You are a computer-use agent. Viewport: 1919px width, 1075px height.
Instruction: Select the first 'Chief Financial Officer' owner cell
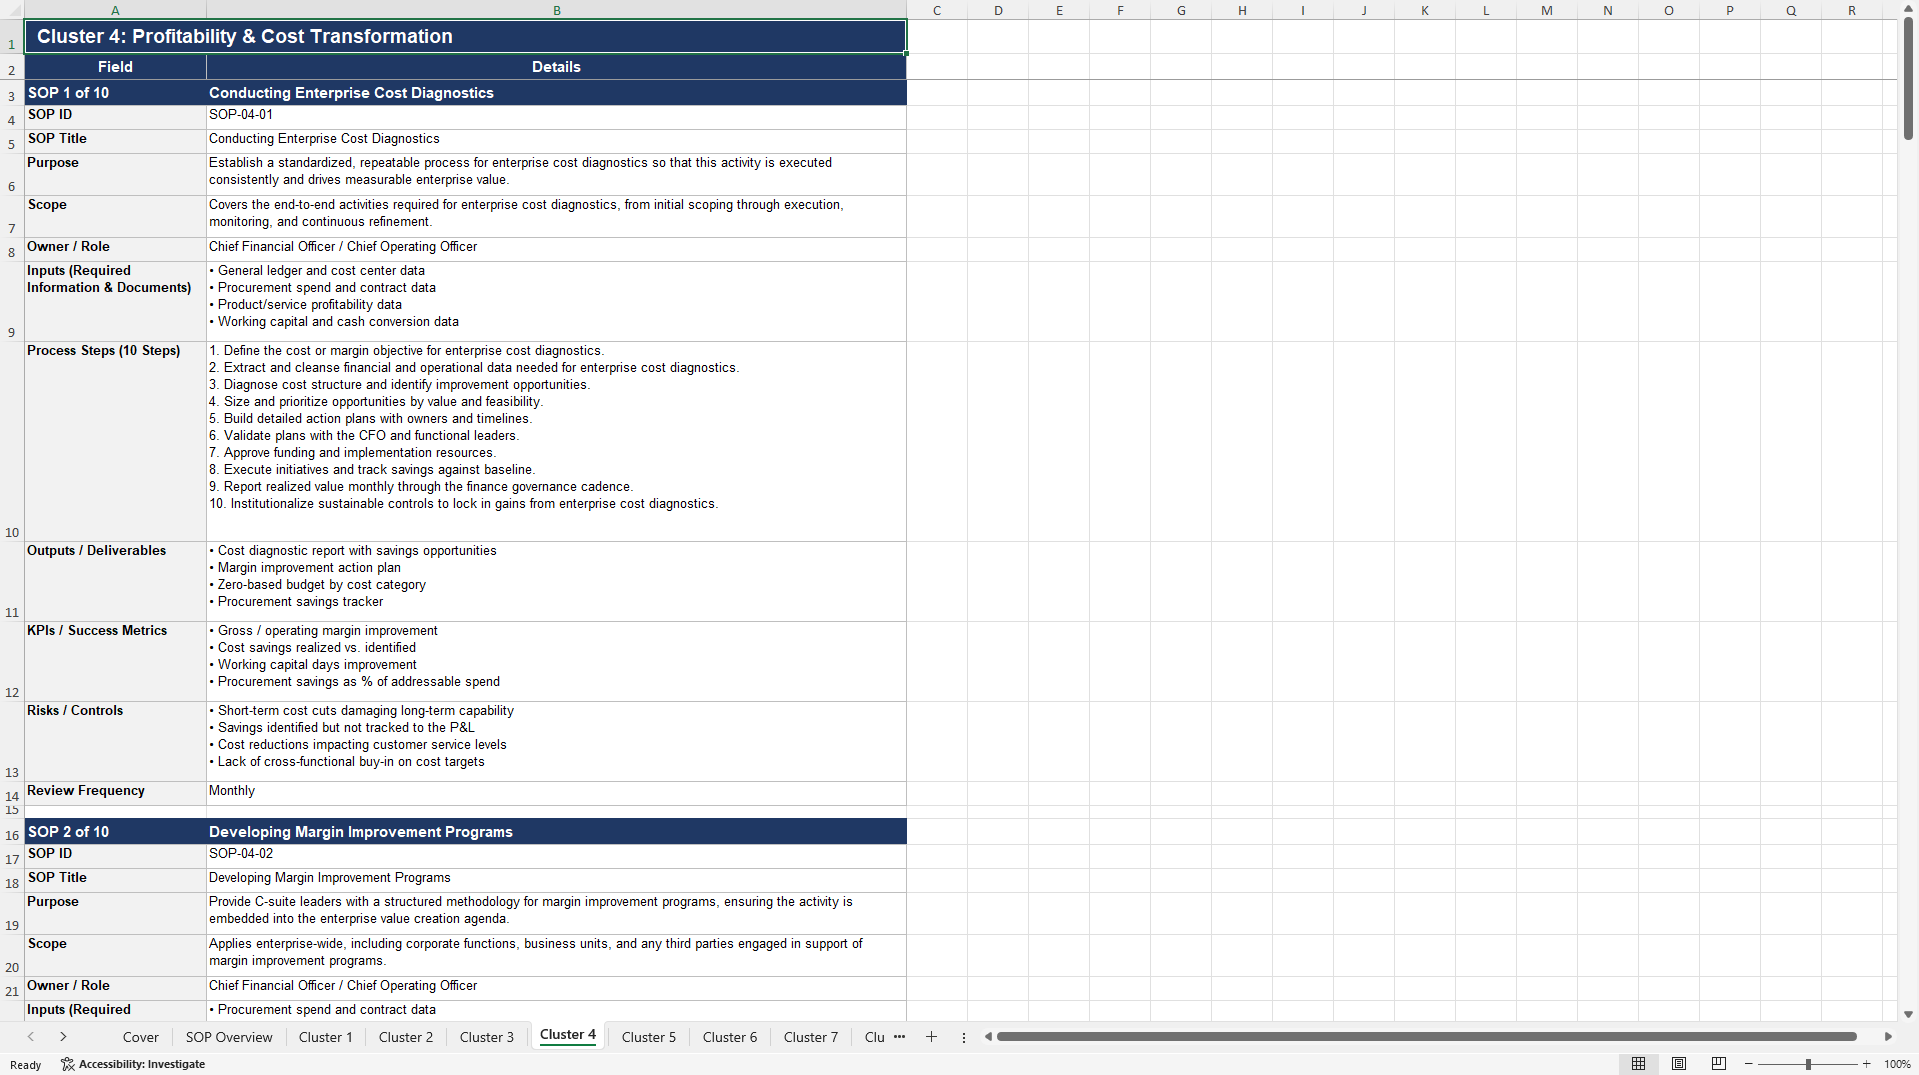[x=556, y=249]
